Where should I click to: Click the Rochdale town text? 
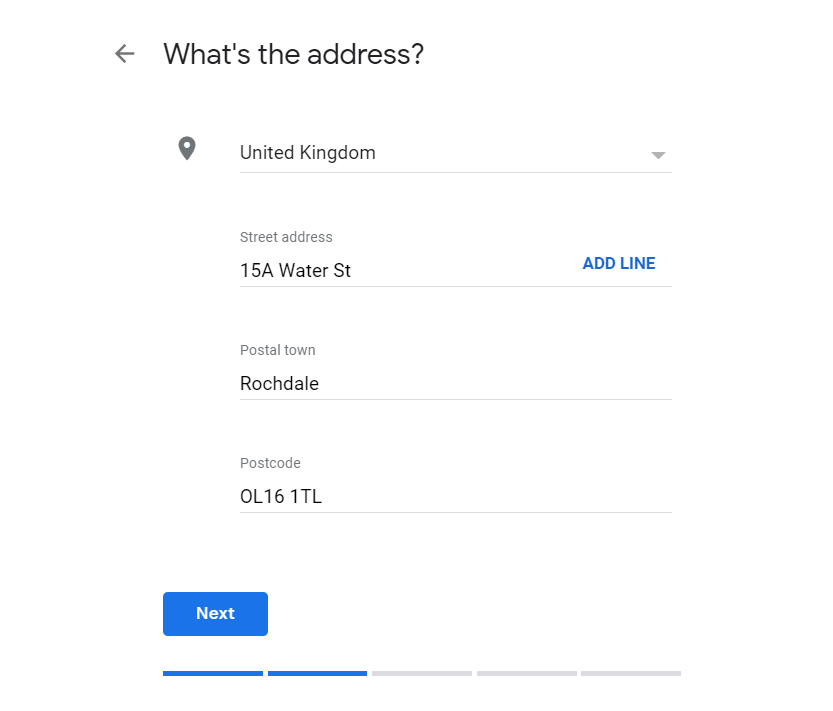pos(279,384)
